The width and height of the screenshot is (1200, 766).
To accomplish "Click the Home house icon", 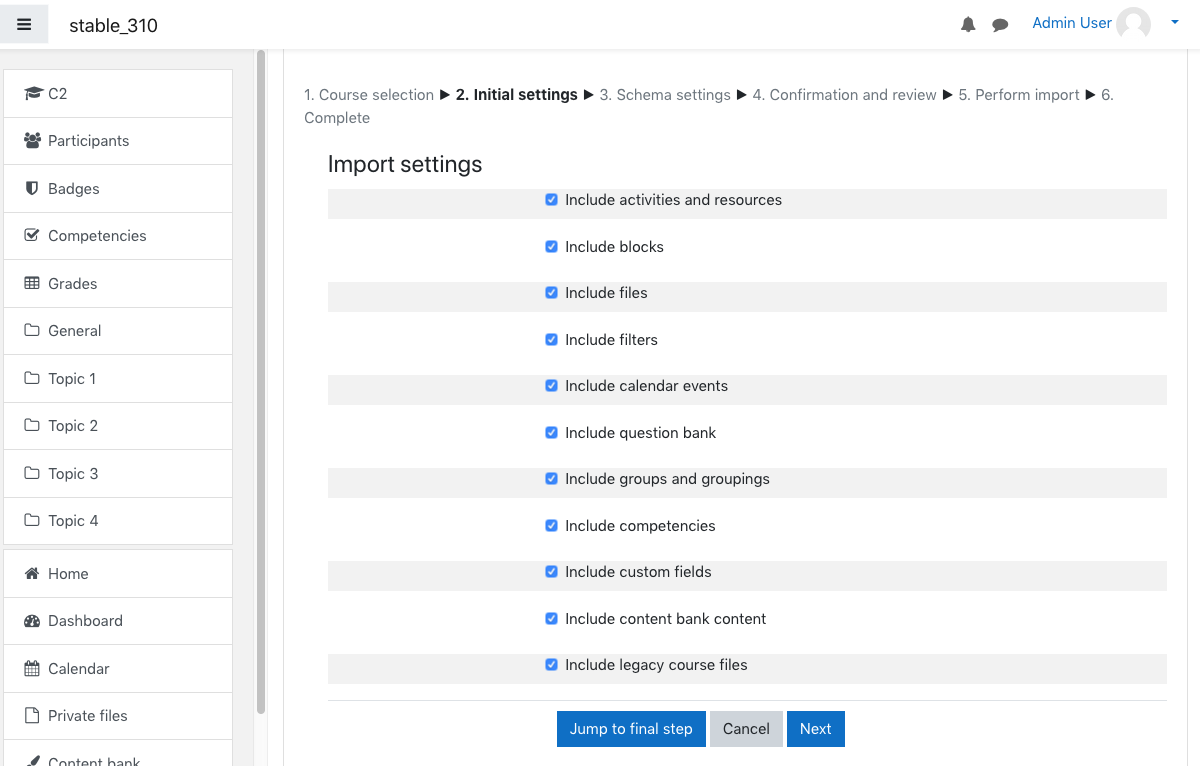I will tap(32, 573).
